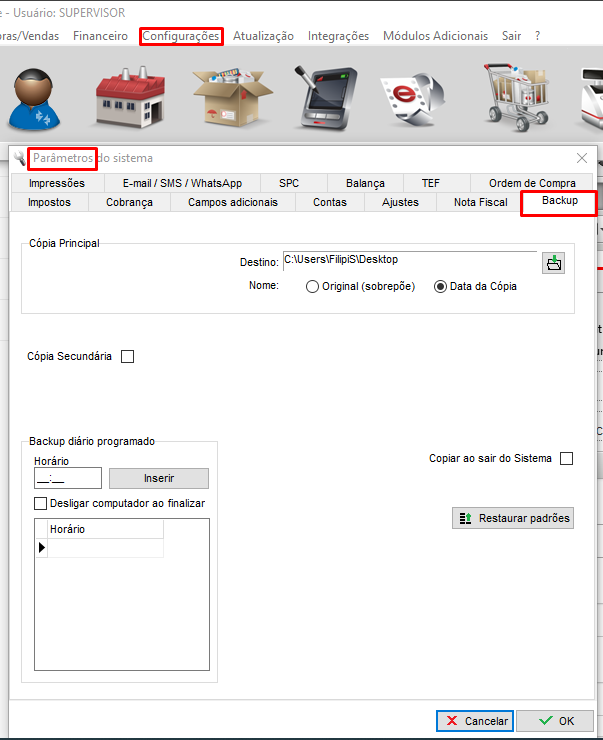Click the Horário time input field
Viewport: 603px width, 740px height.
click(68, 479)
